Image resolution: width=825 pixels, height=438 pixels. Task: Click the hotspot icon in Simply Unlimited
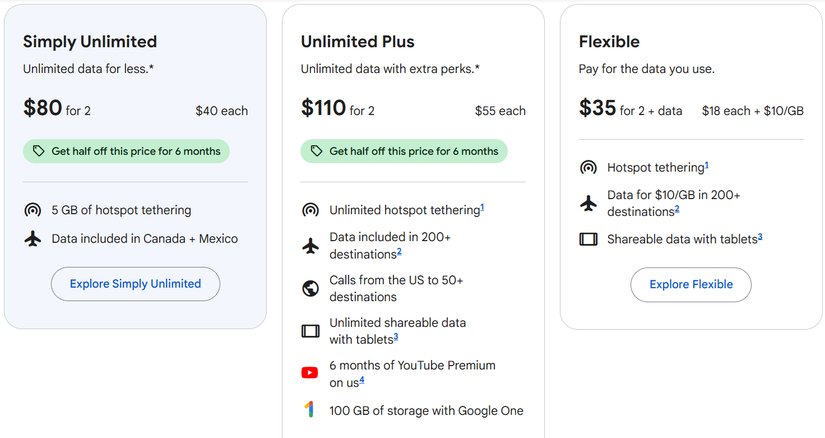[32, 211]
